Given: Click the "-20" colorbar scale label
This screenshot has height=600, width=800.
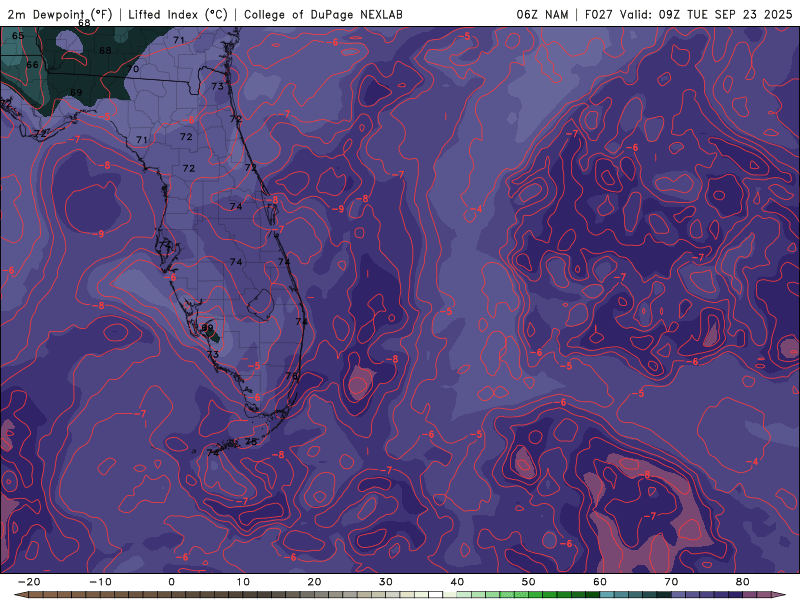Looking at the screenshot, I should point(29,582).
